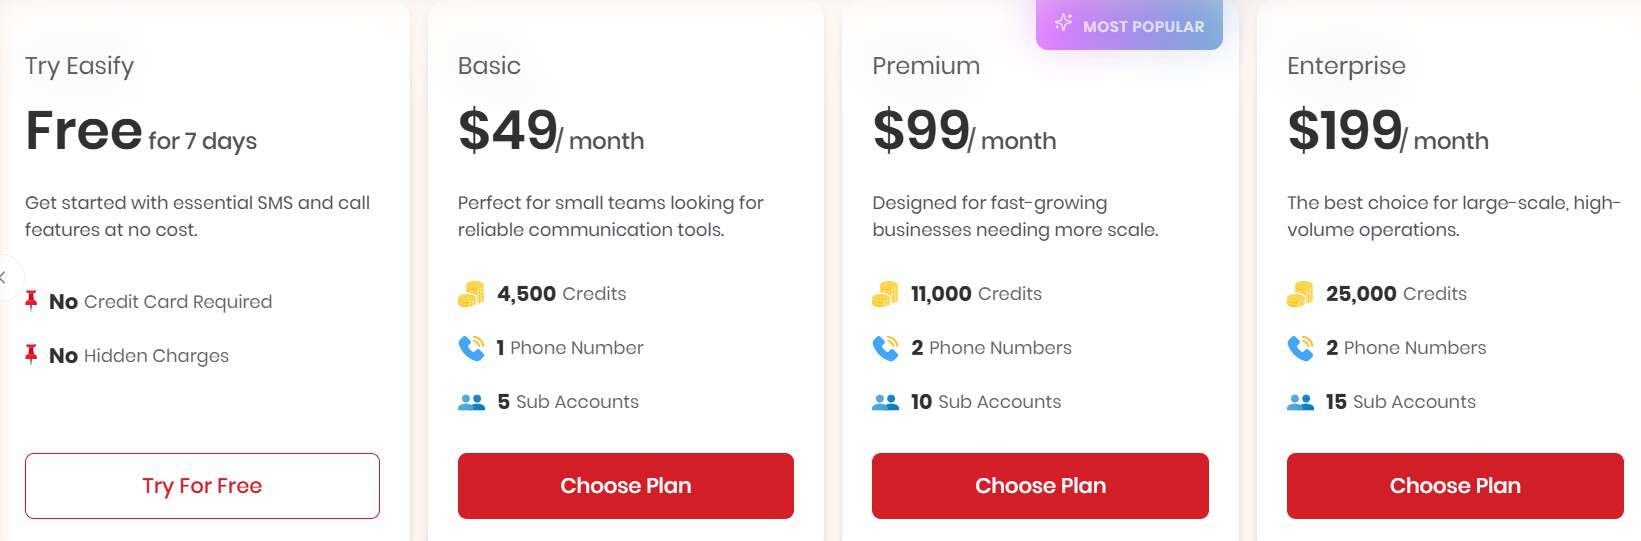
Task: Click the sparkle icon in Most Popular badge
Action: [x=1063, y=23]
